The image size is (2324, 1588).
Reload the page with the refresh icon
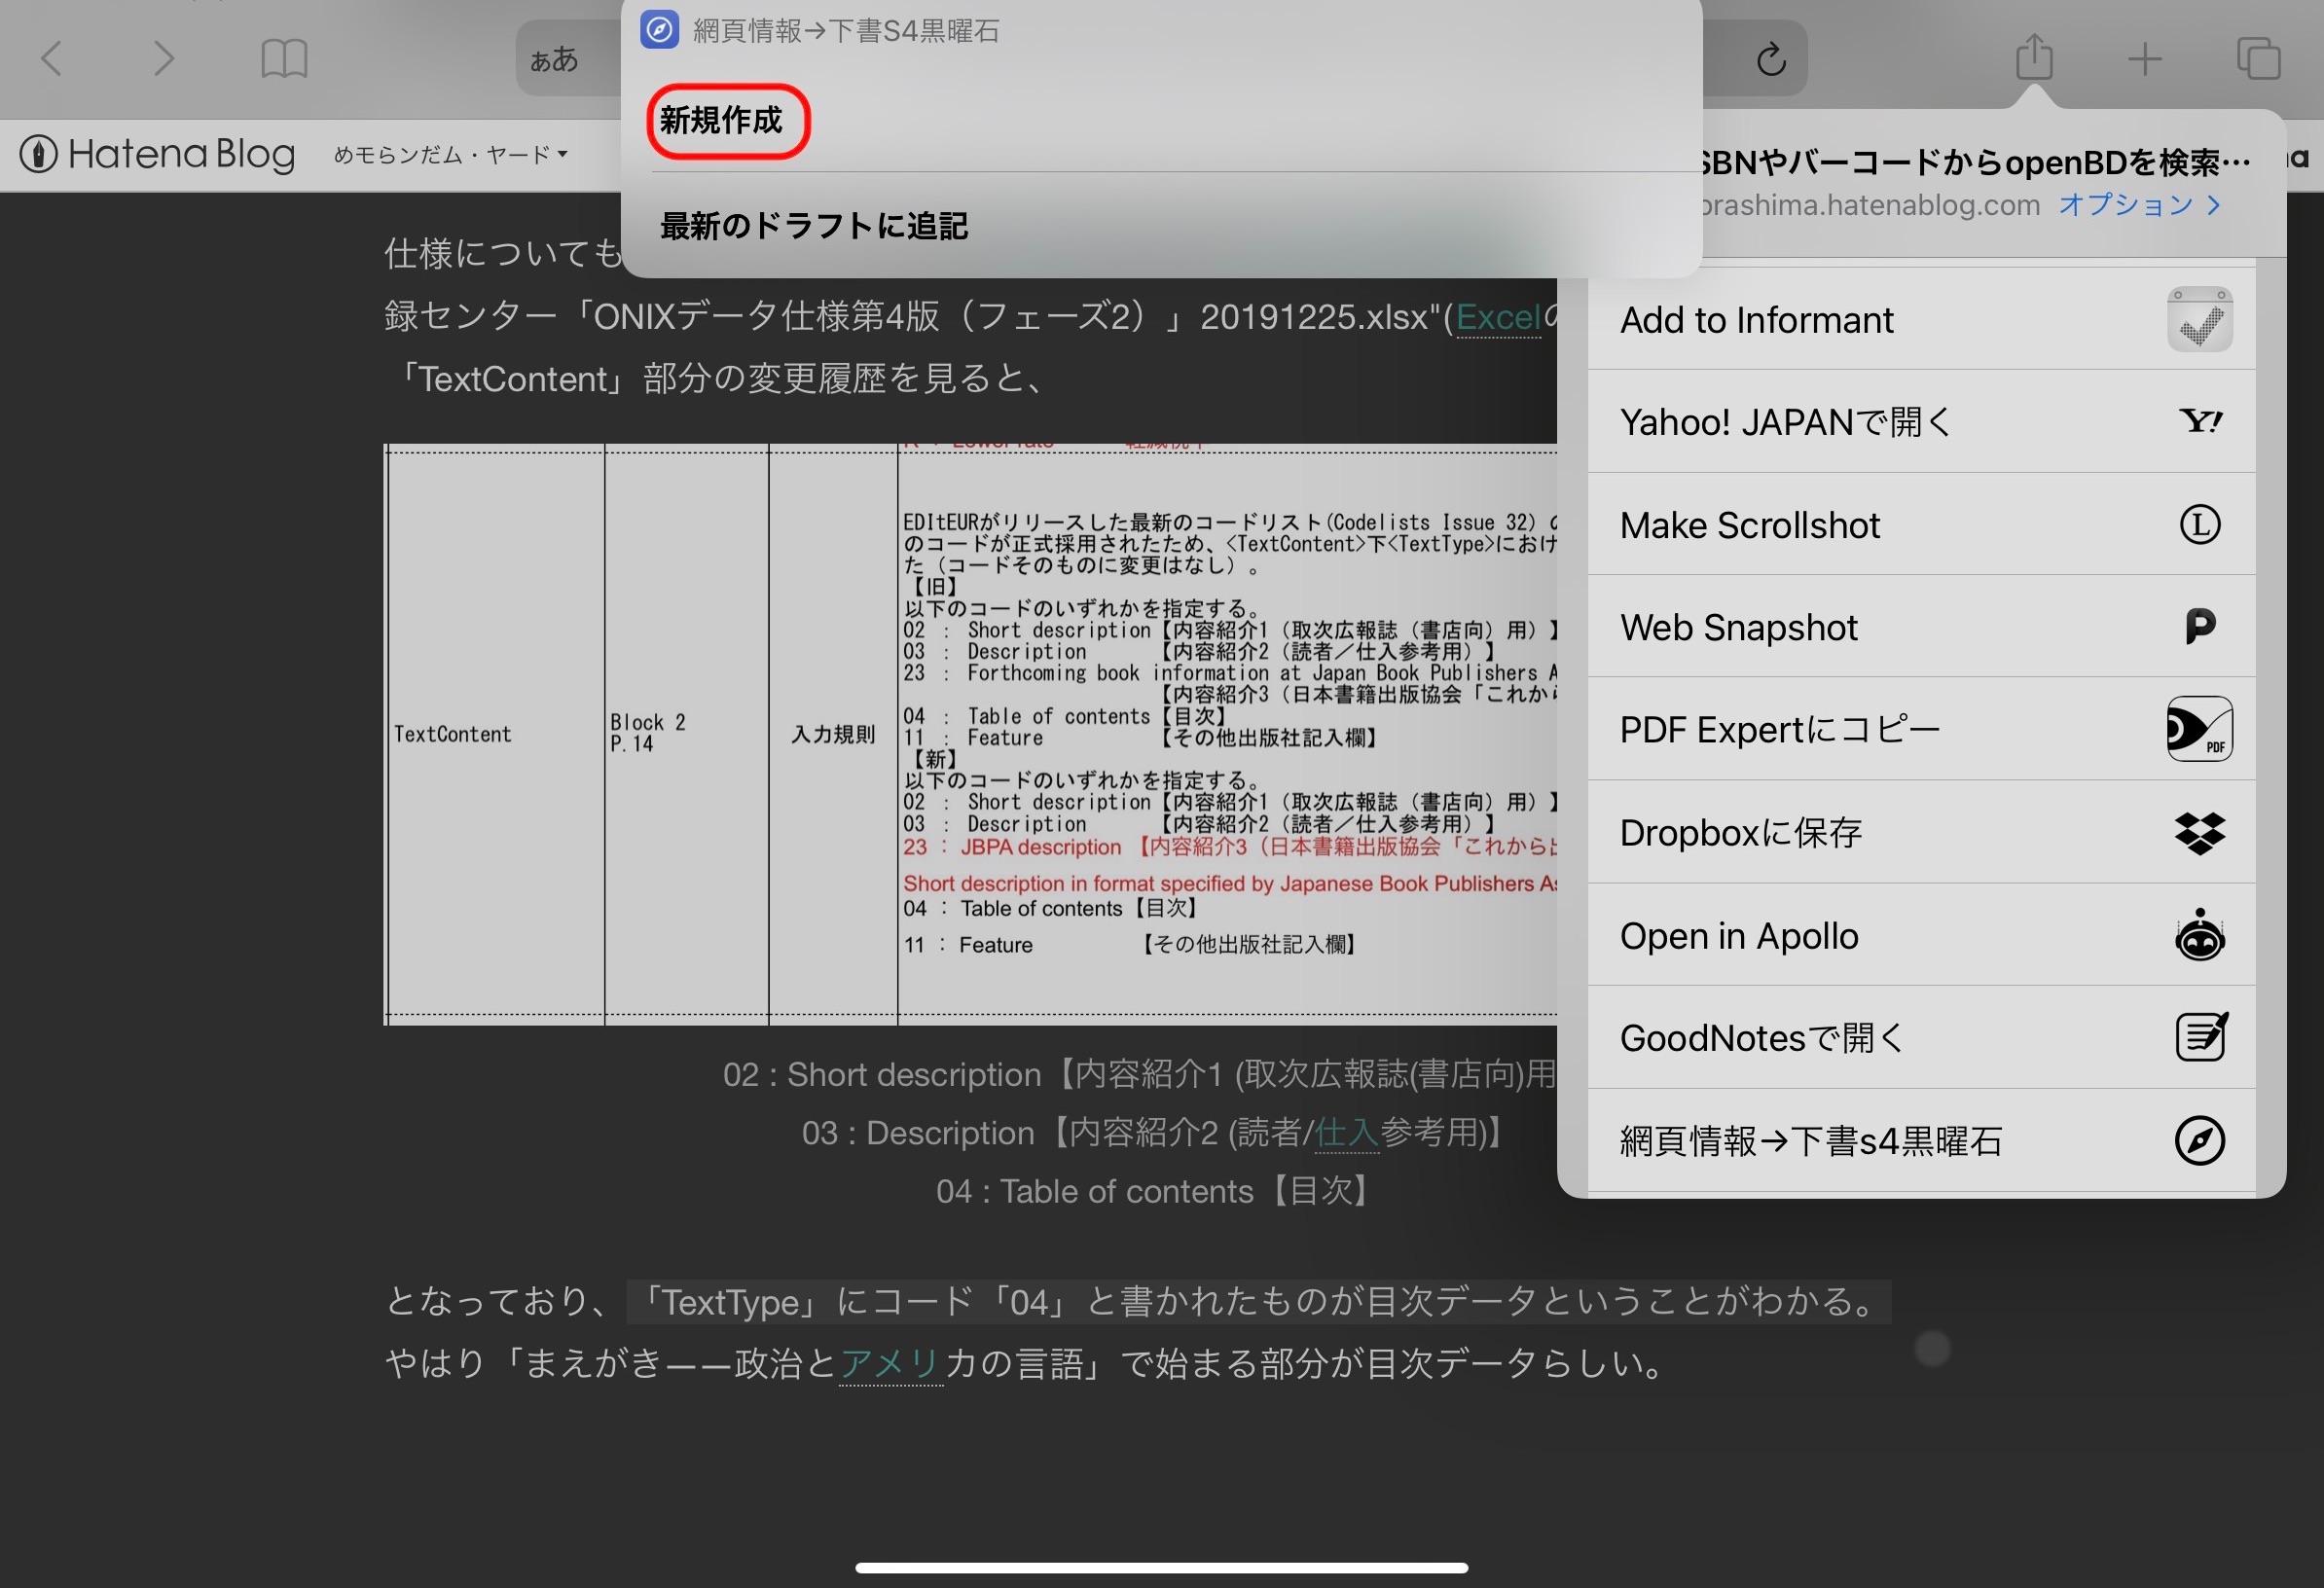coord(1771,59)
